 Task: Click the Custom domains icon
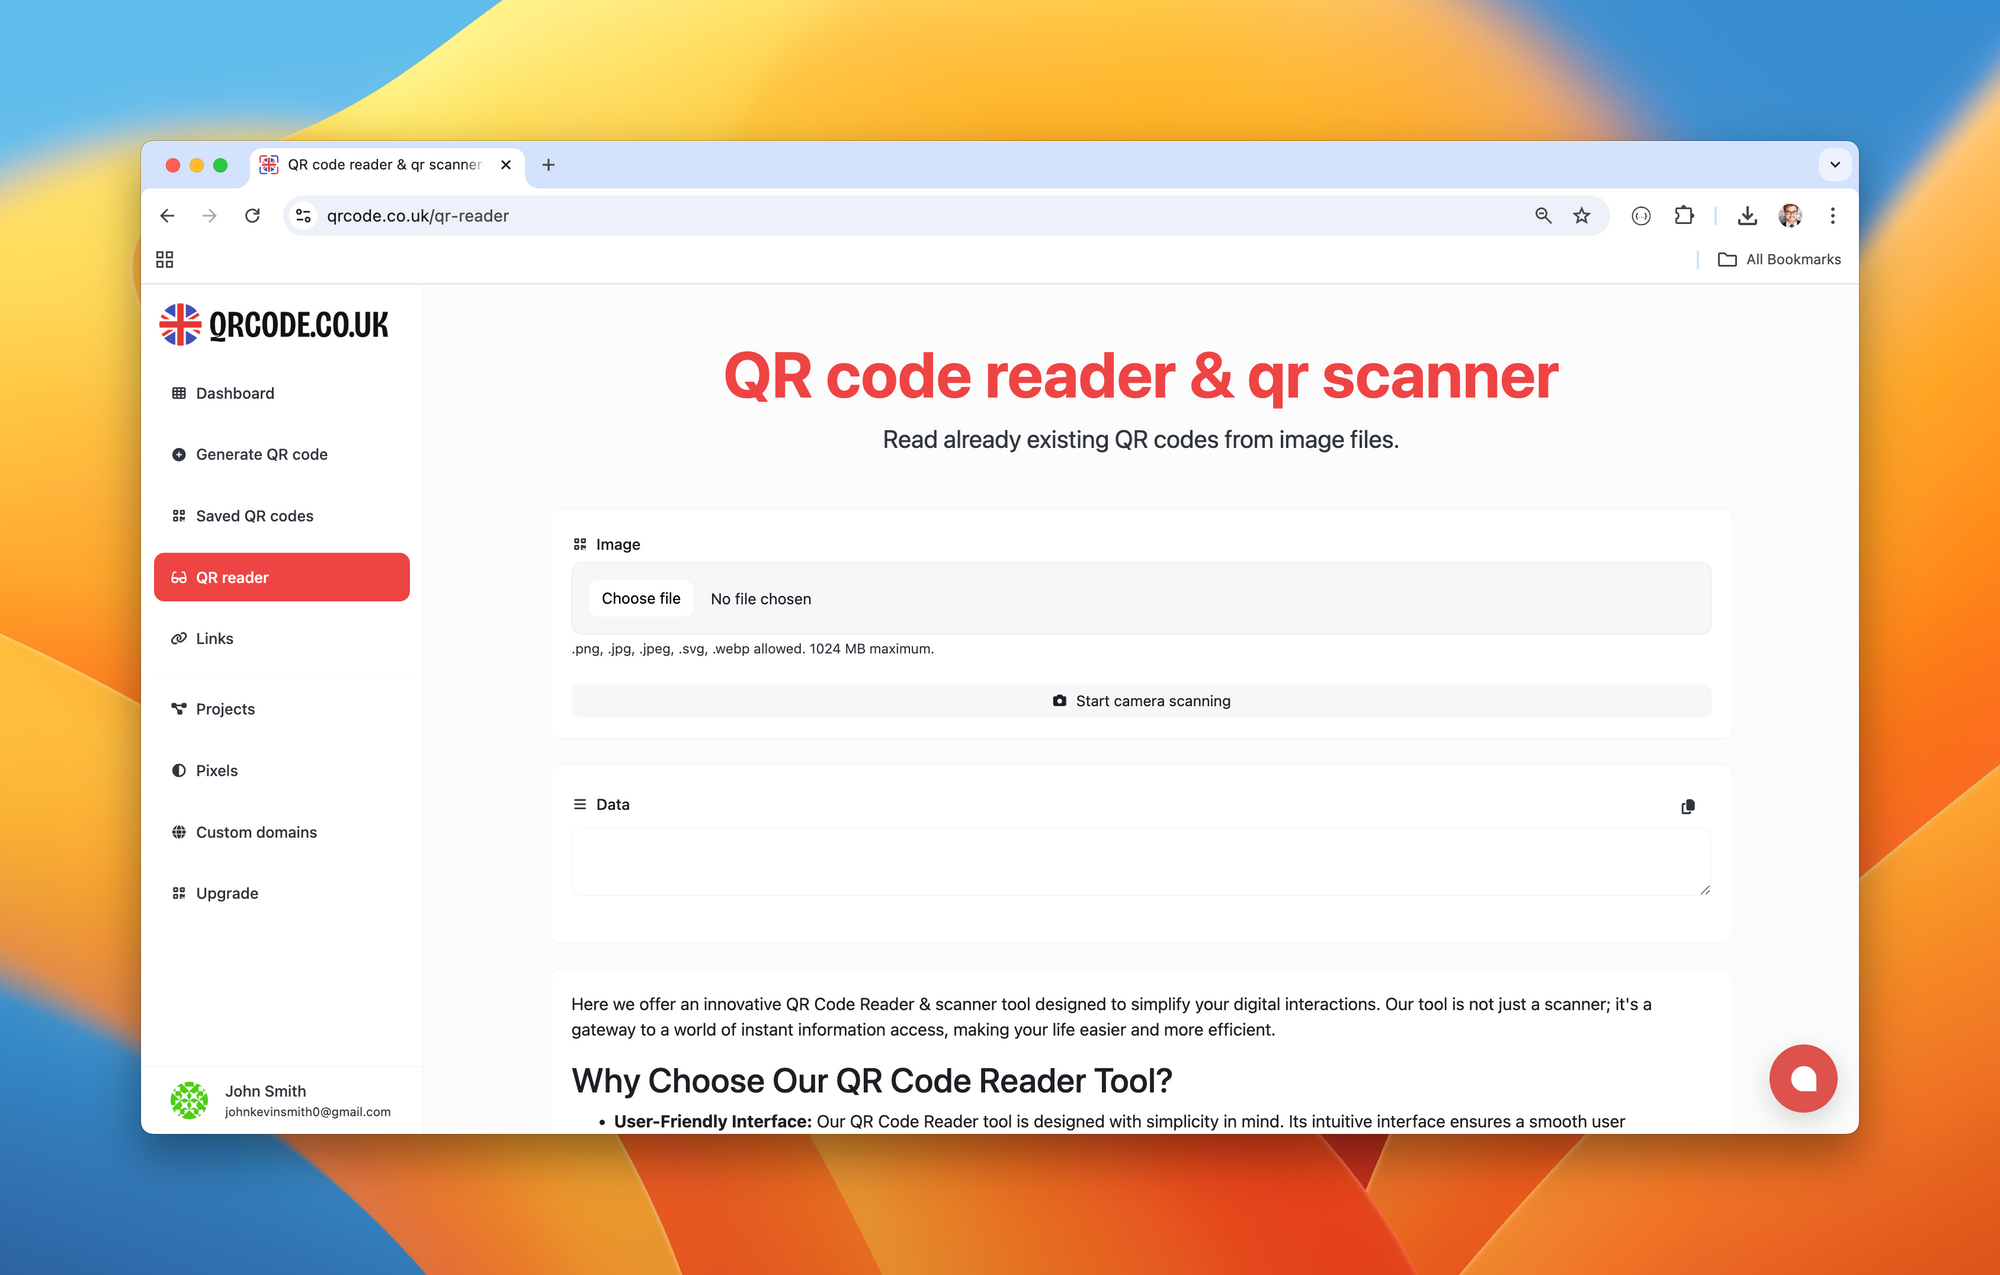[179, 832]
